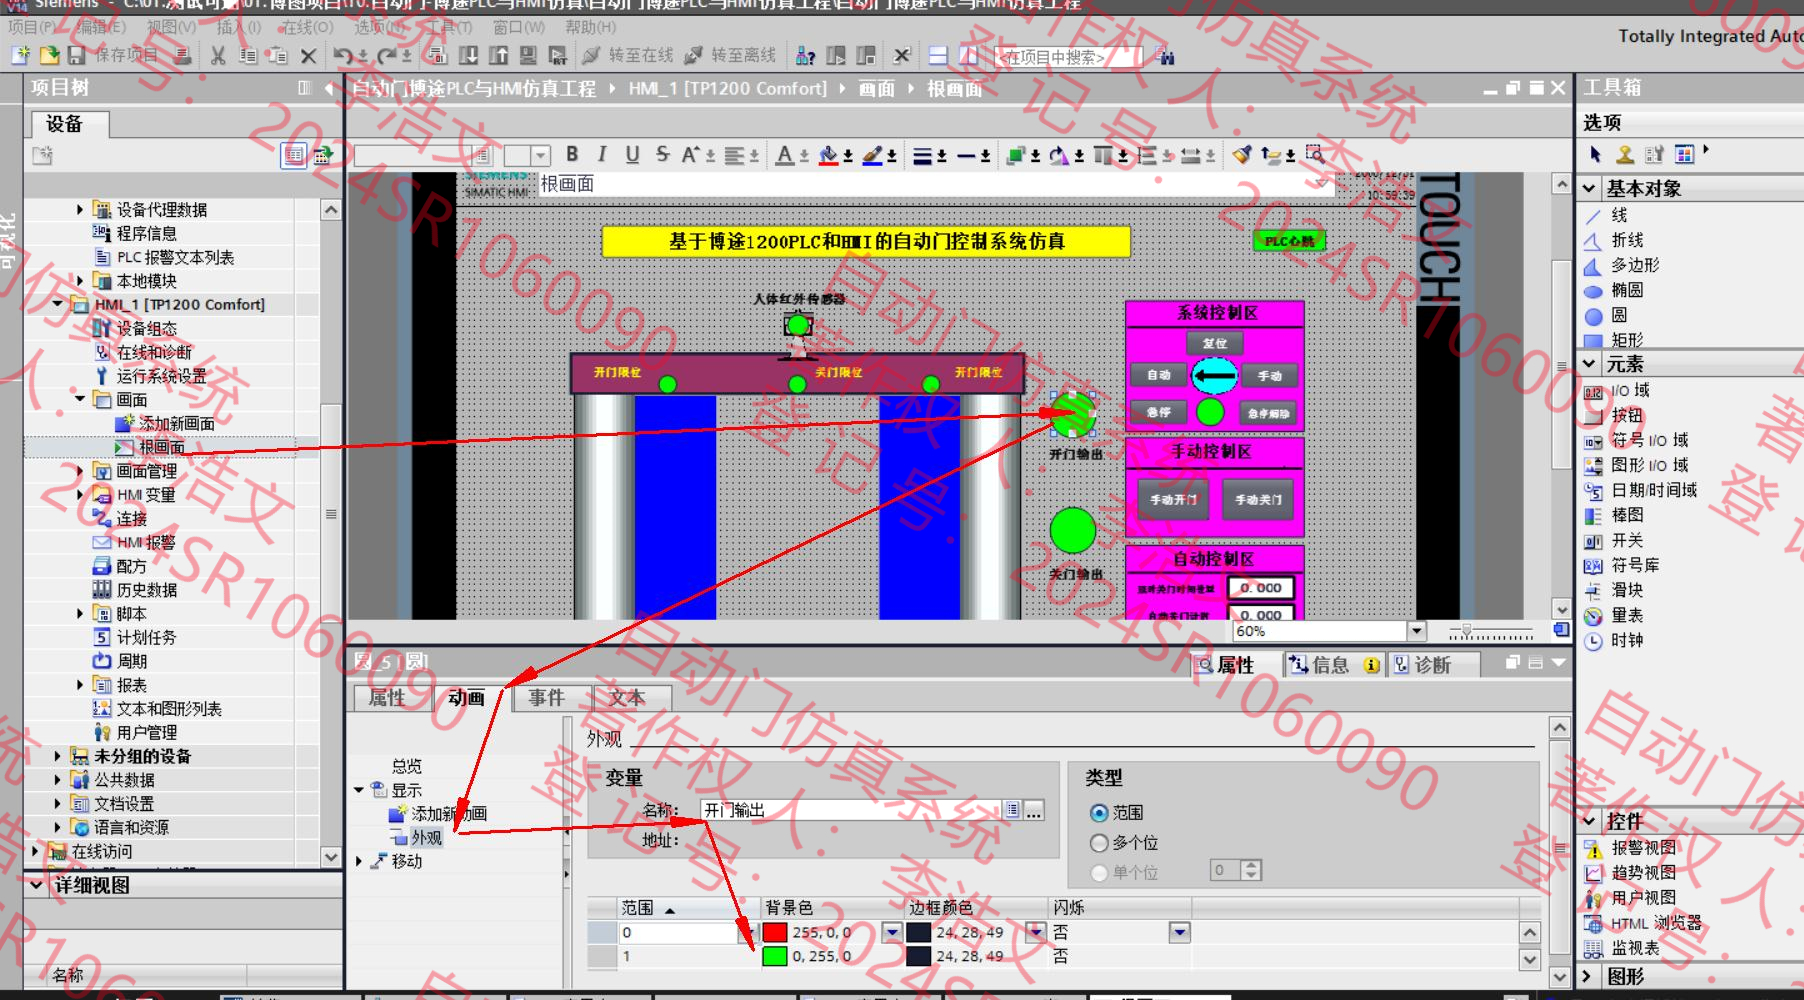Select the 范围 (range) type radio button
1804x1000 pixels.
pyautogui.click(x=1100, y=813)
